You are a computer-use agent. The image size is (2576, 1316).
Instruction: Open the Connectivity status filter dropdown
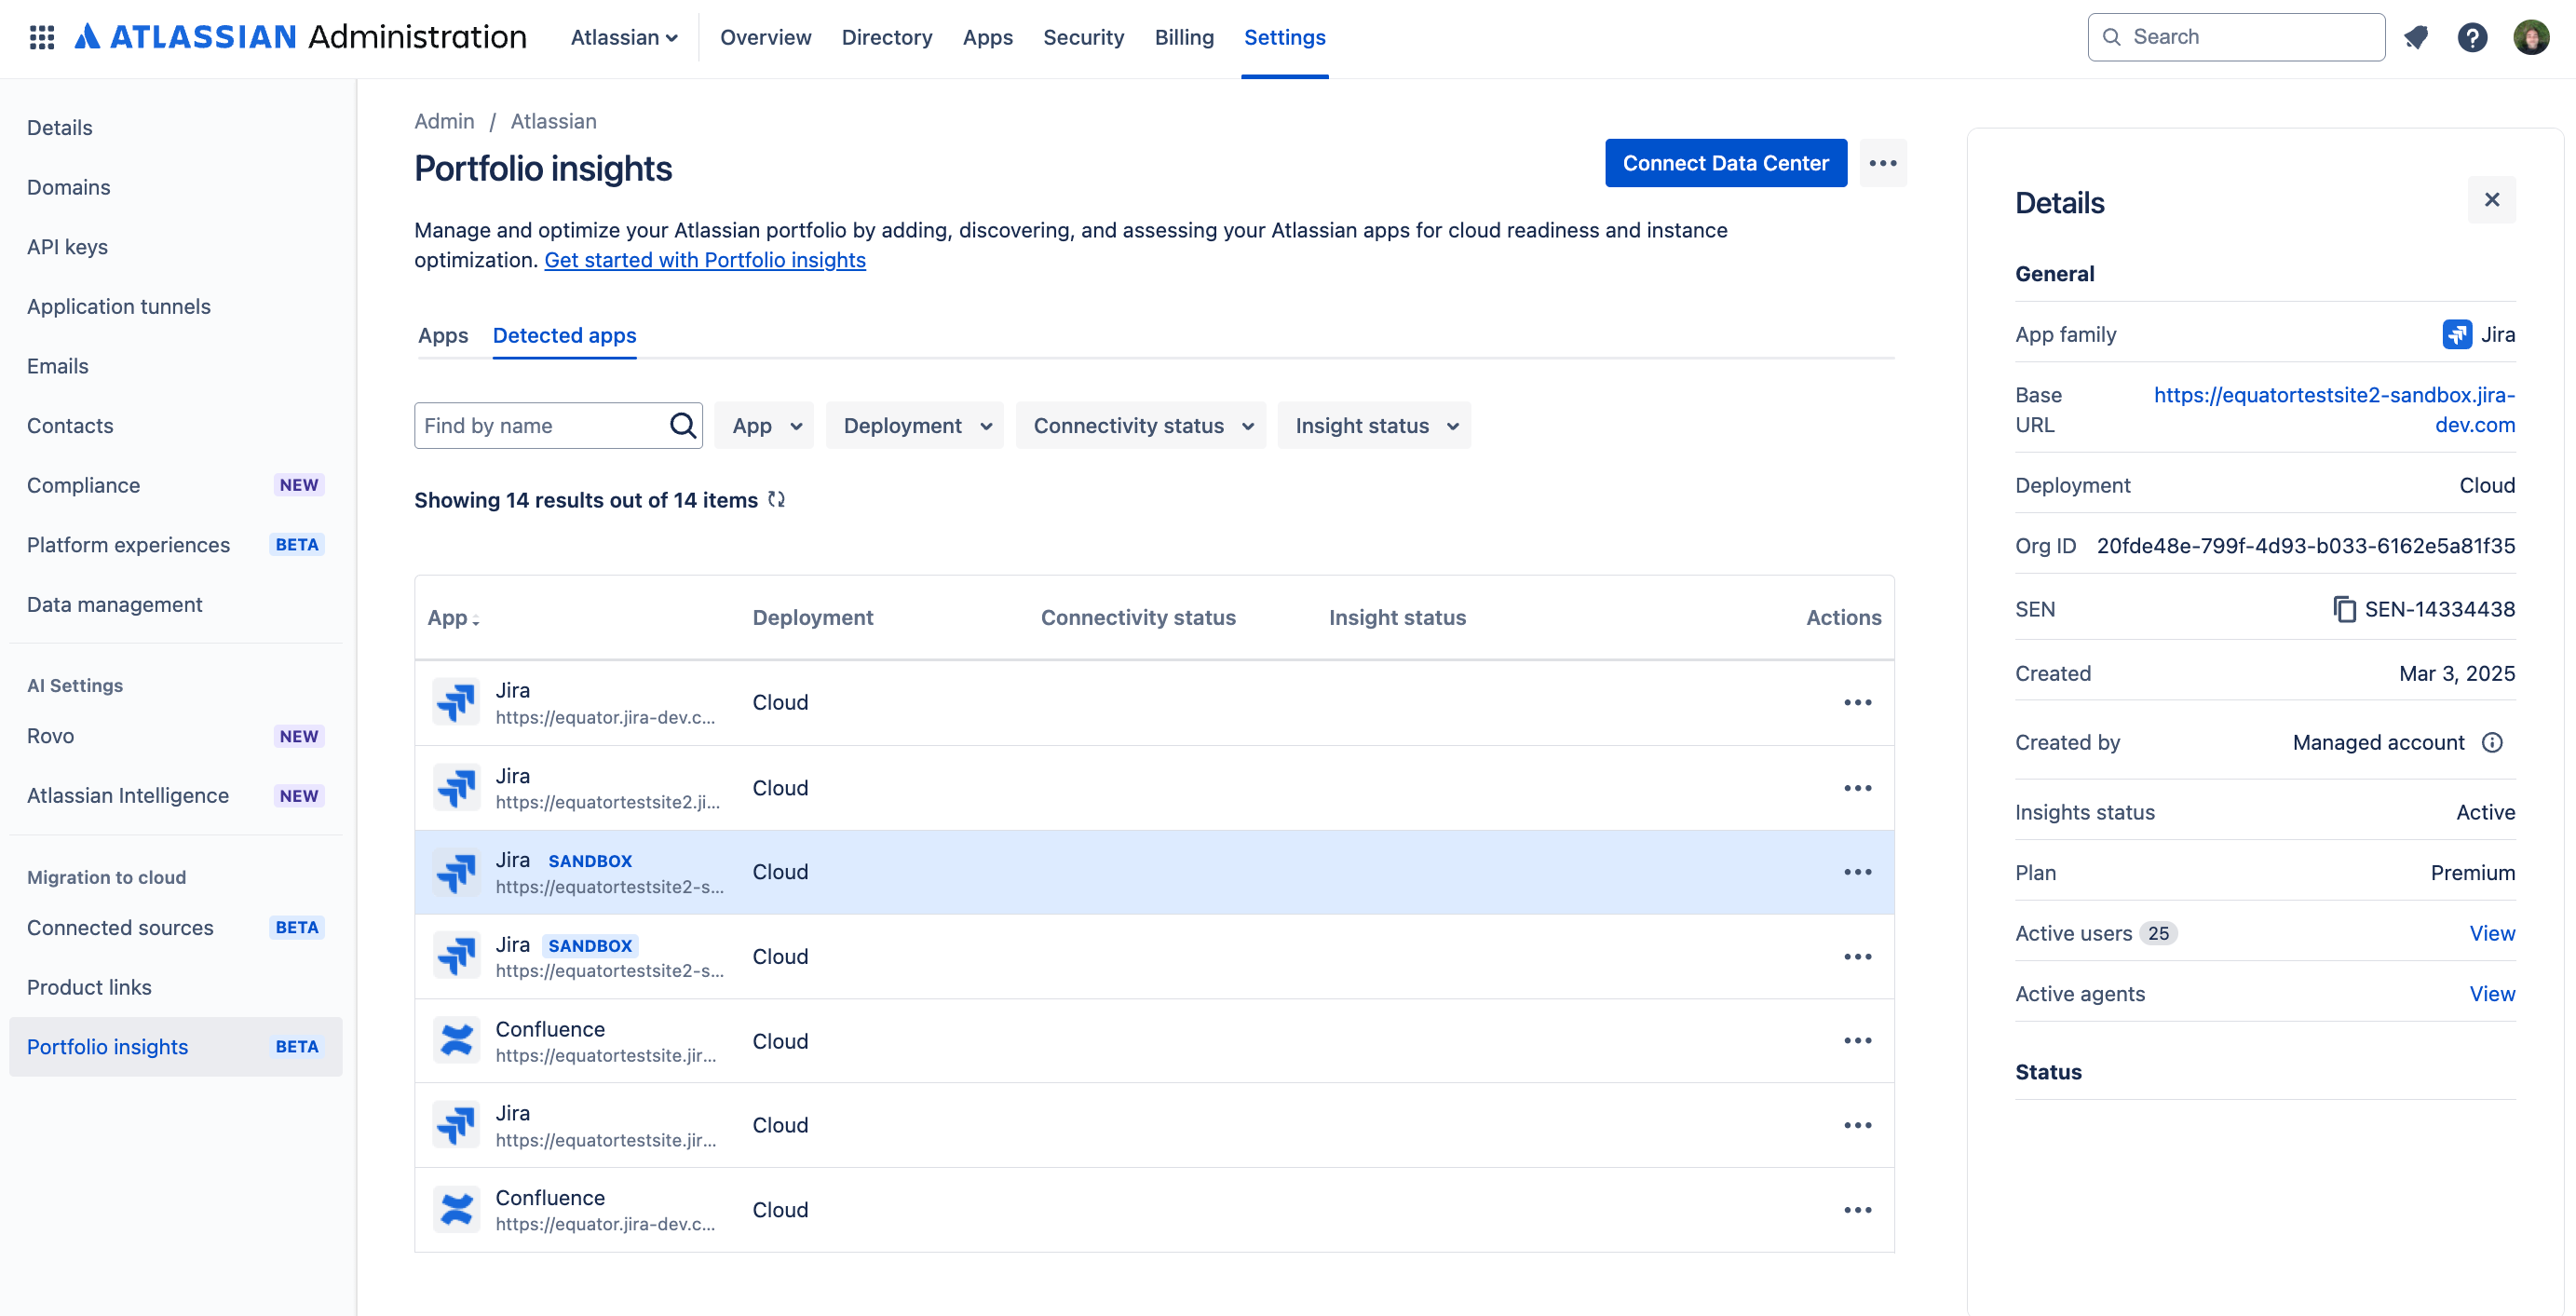pyautogui.click(x=1141, y=425)
